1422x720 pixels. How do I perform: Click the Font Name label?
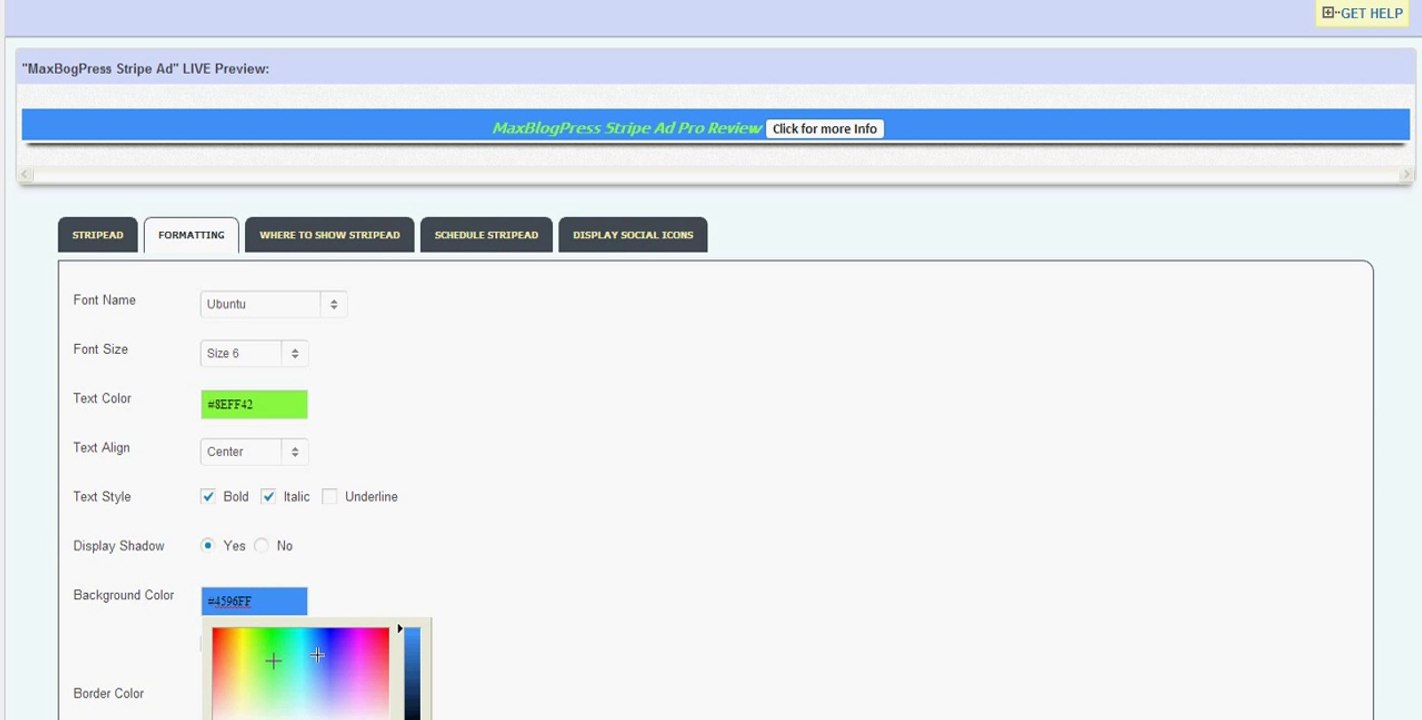point(104,300)
